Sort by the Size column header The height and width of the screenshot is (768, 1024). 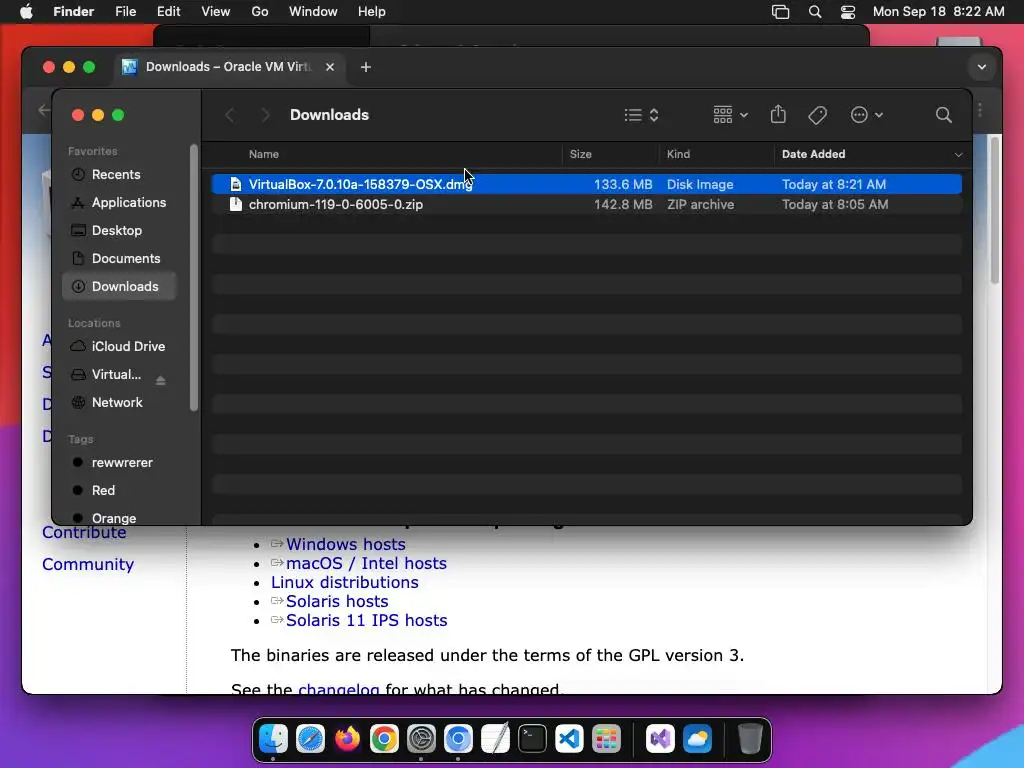pyautogui.click(x=581, y=155)
